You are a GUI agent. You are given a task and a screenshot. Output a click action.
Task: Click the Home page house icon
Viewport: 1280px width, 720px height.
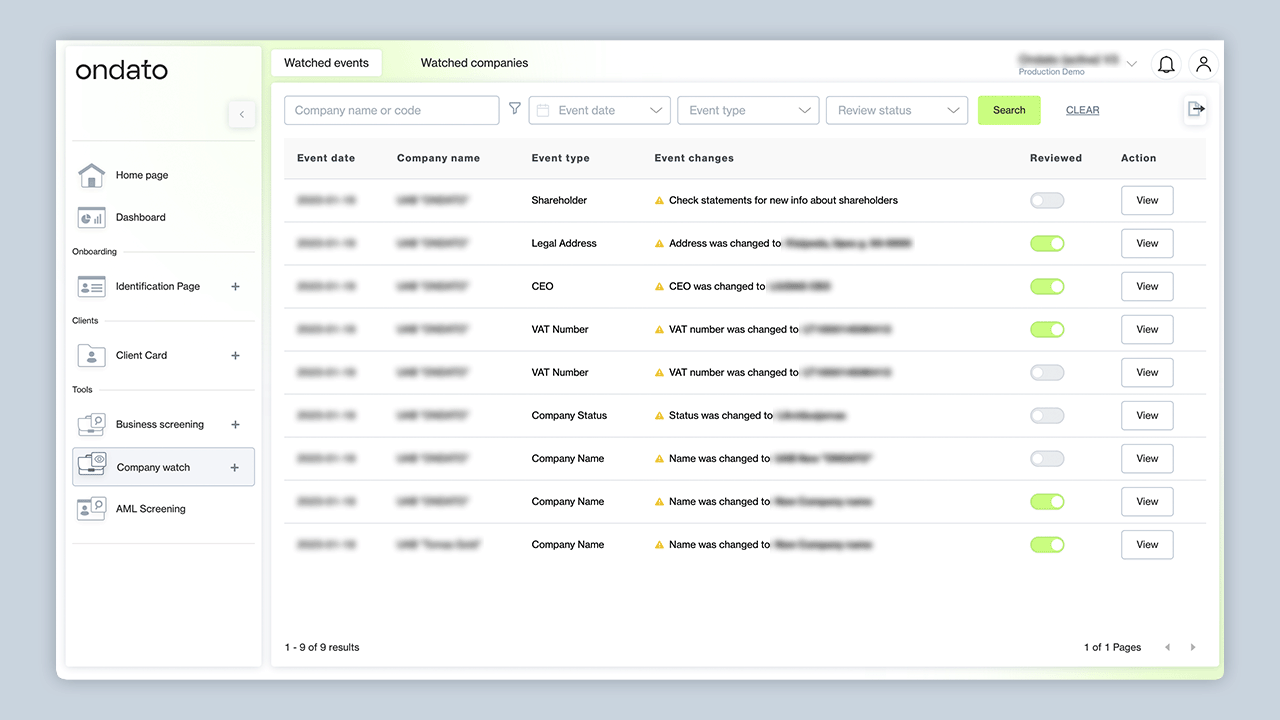(x=91, y=175)
